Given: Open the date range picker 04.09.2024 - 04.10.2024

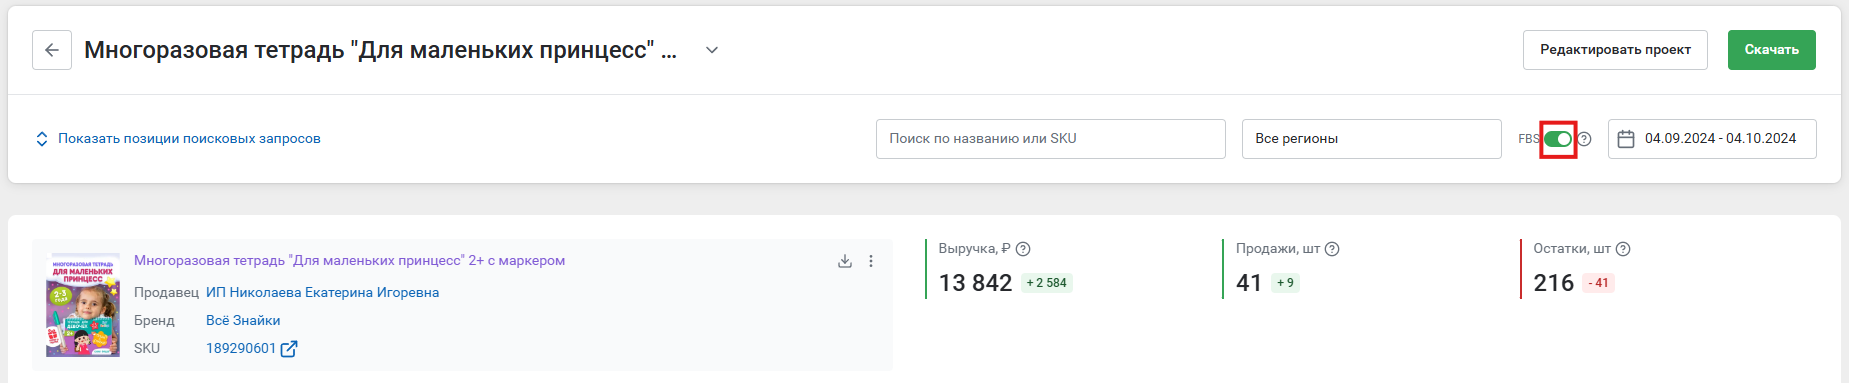Looking at the screenshot, I should 1712,139.
